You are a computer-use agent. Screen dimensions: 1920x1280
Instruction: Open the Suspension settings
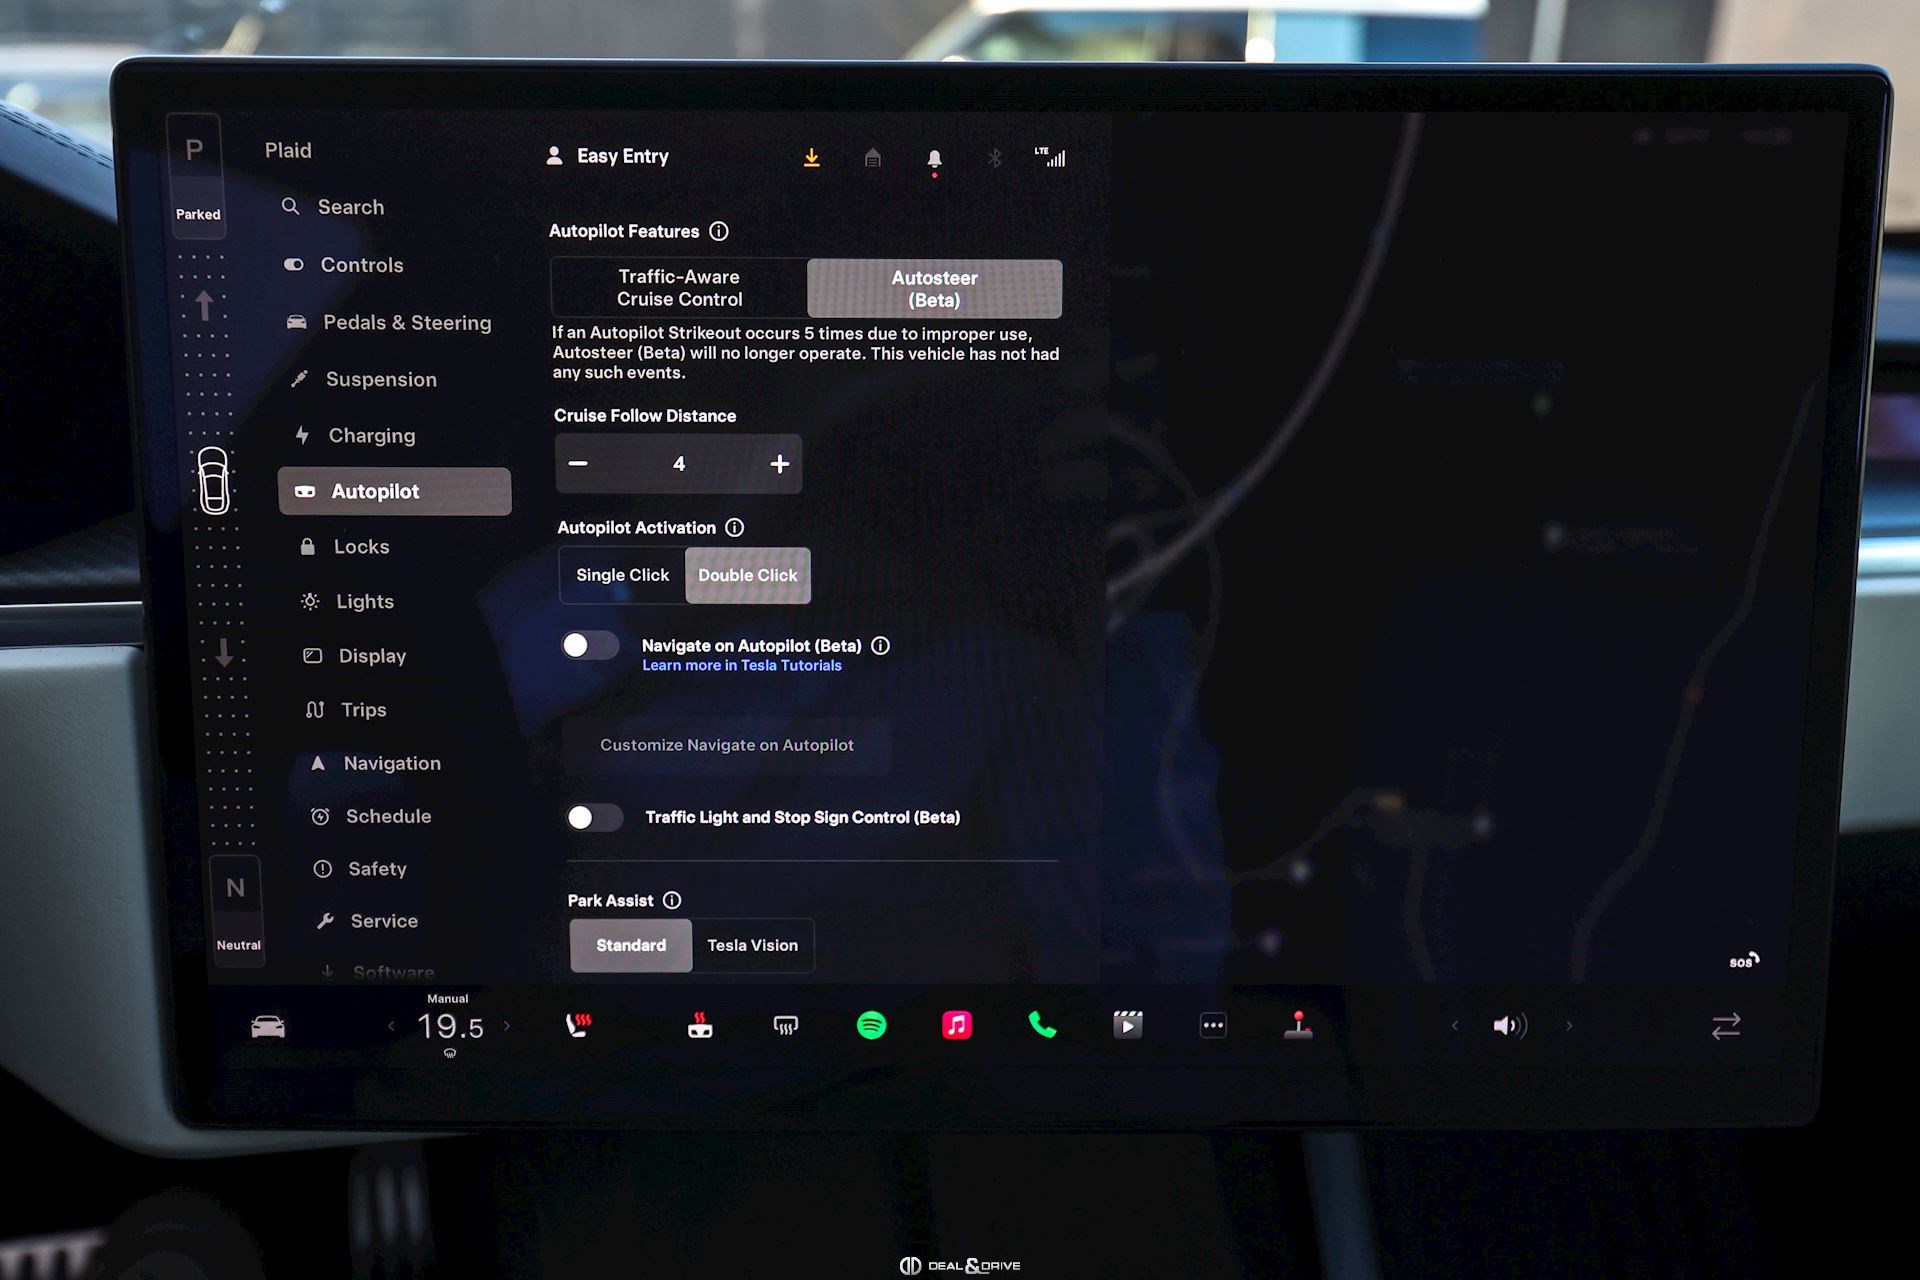pos(363,380)
